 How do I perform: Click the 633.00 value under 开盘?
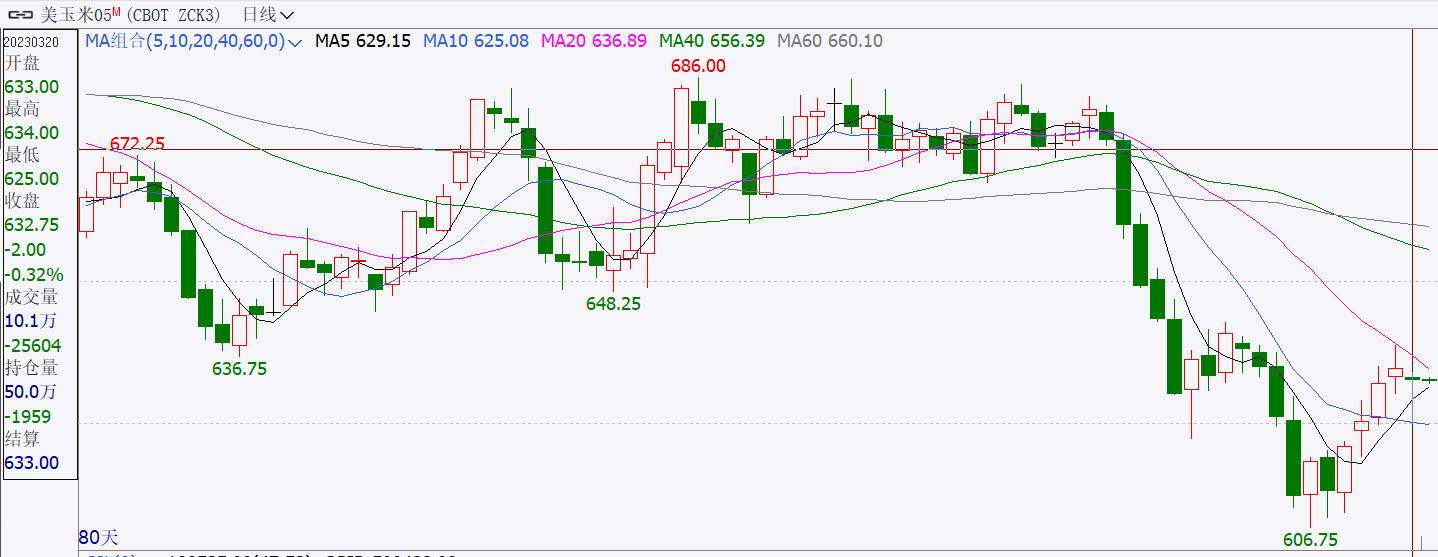[x=31, y=87]
